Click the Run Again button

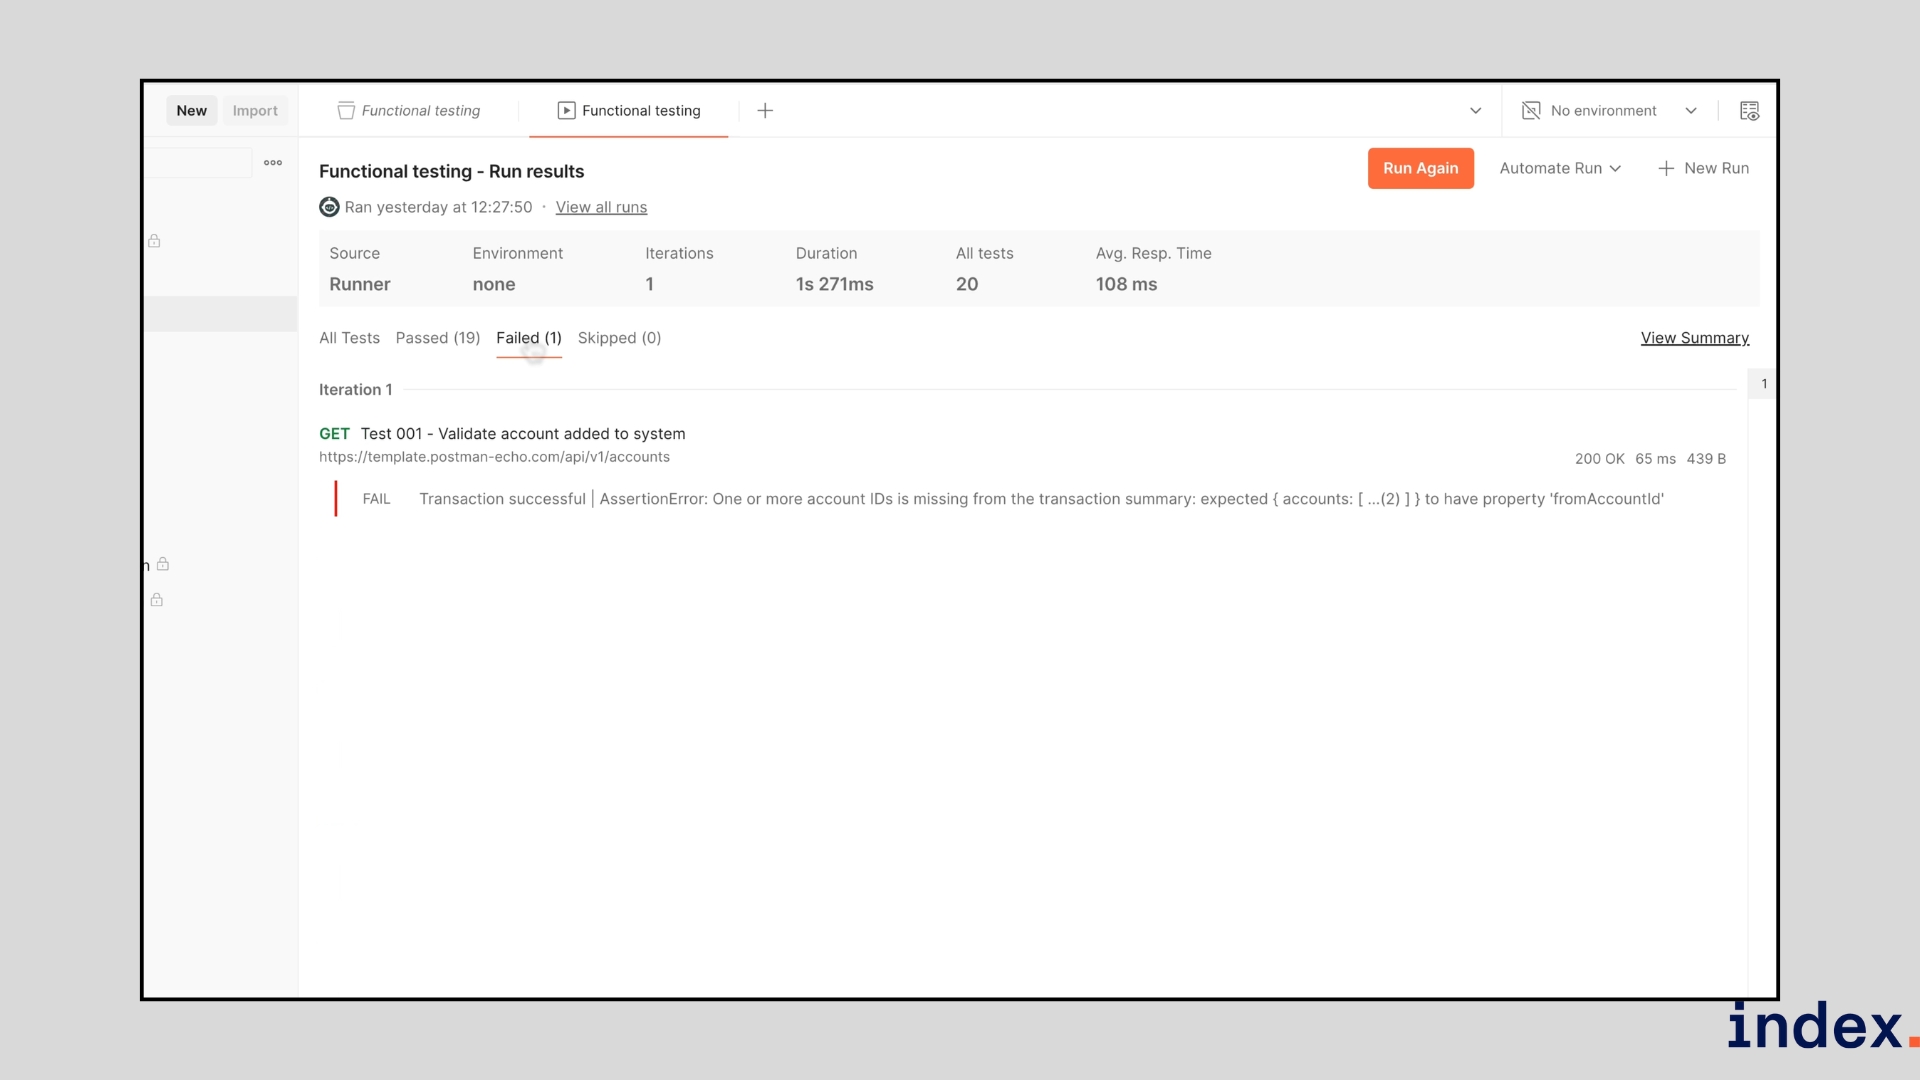1420,168
